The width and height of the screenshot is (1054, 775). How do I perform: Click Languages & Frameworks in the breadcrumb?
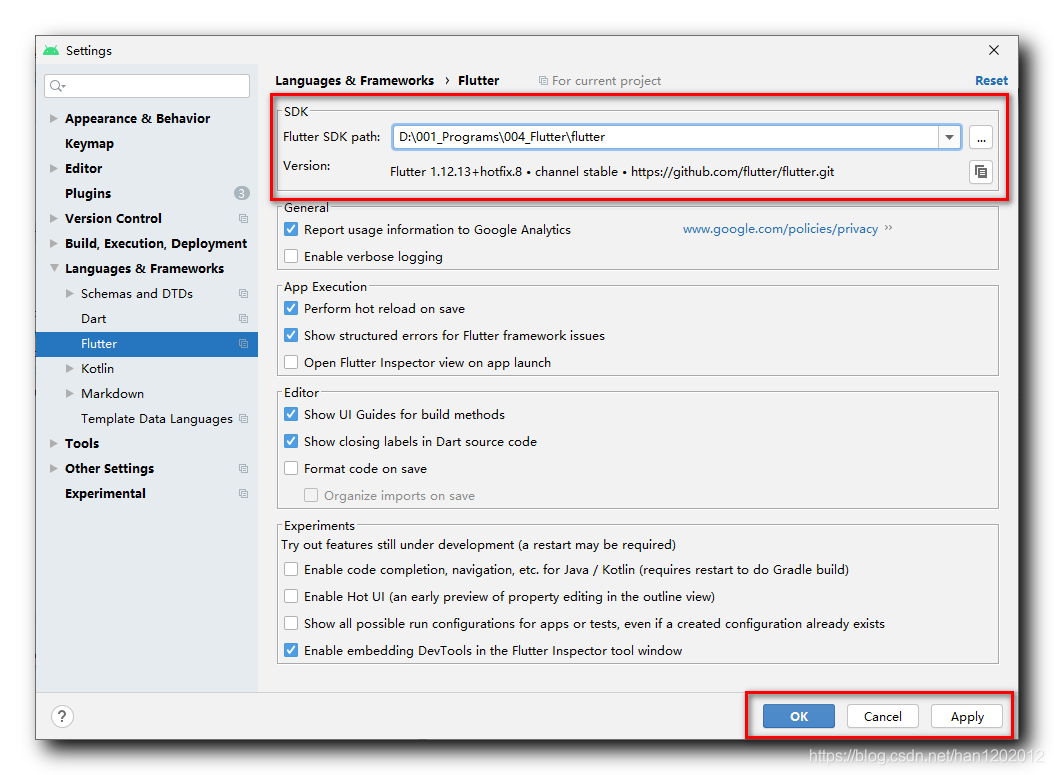point(354,81)
